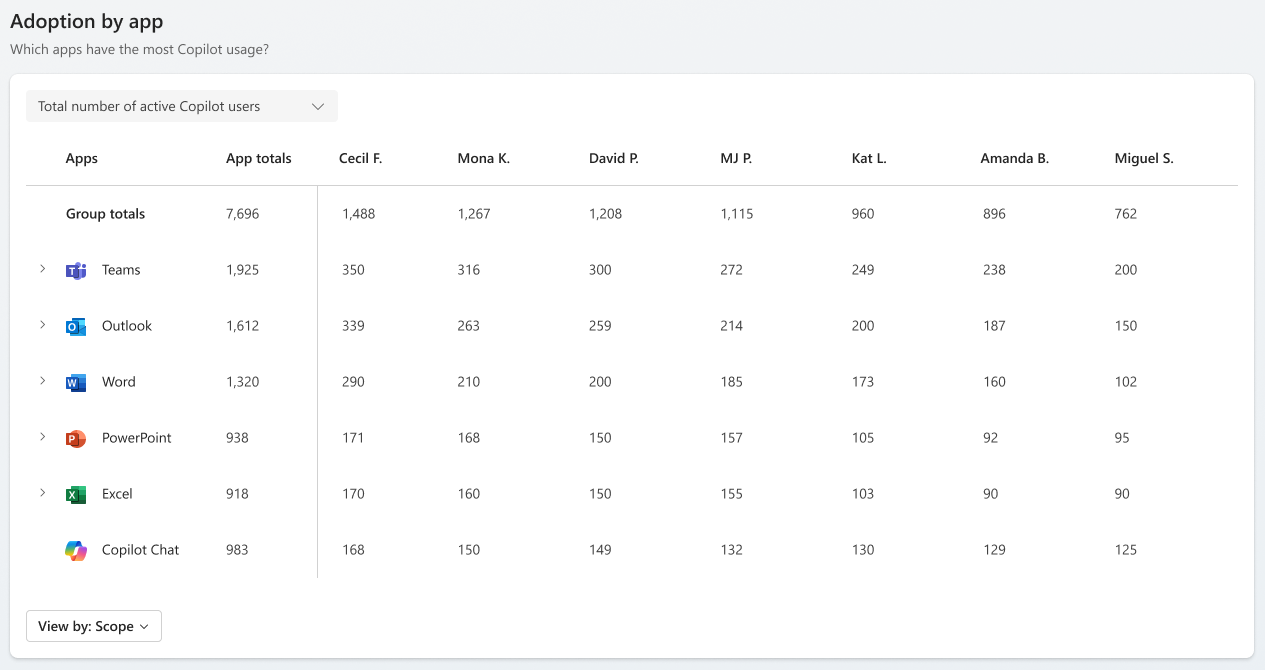
Task: Click the Teams app icon
Action: [x=76, y=270]
